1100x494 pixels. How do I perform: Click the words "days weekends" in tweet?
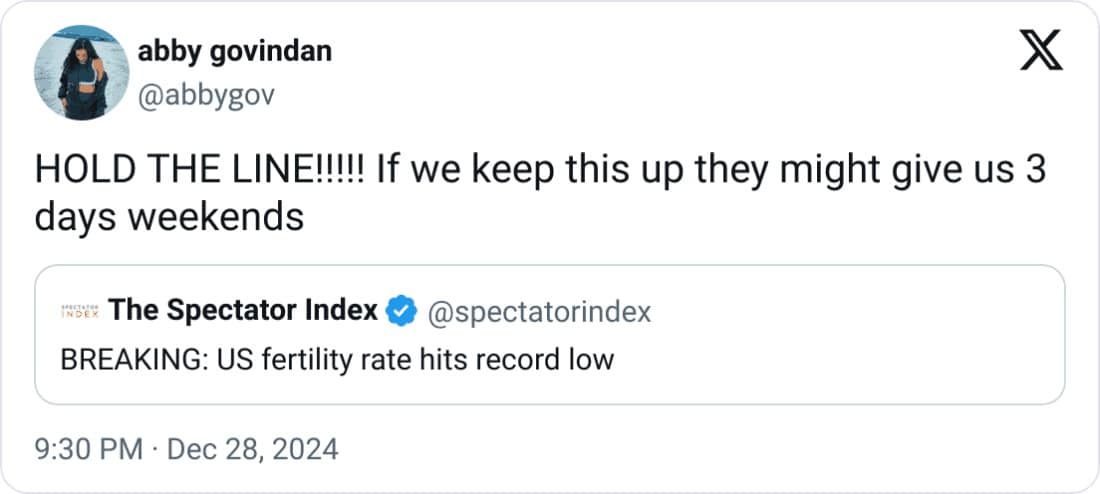tap(169, 217)
